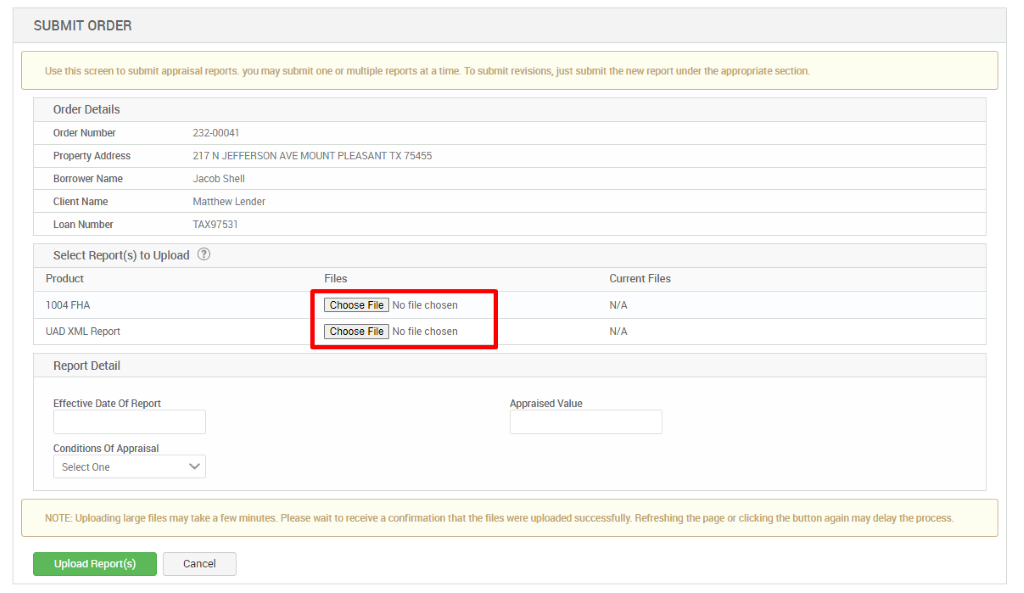Click the help icon beside Select Report(s) to Upload
The height and width of the screenshot is (593, 1024).
(204, 255)
